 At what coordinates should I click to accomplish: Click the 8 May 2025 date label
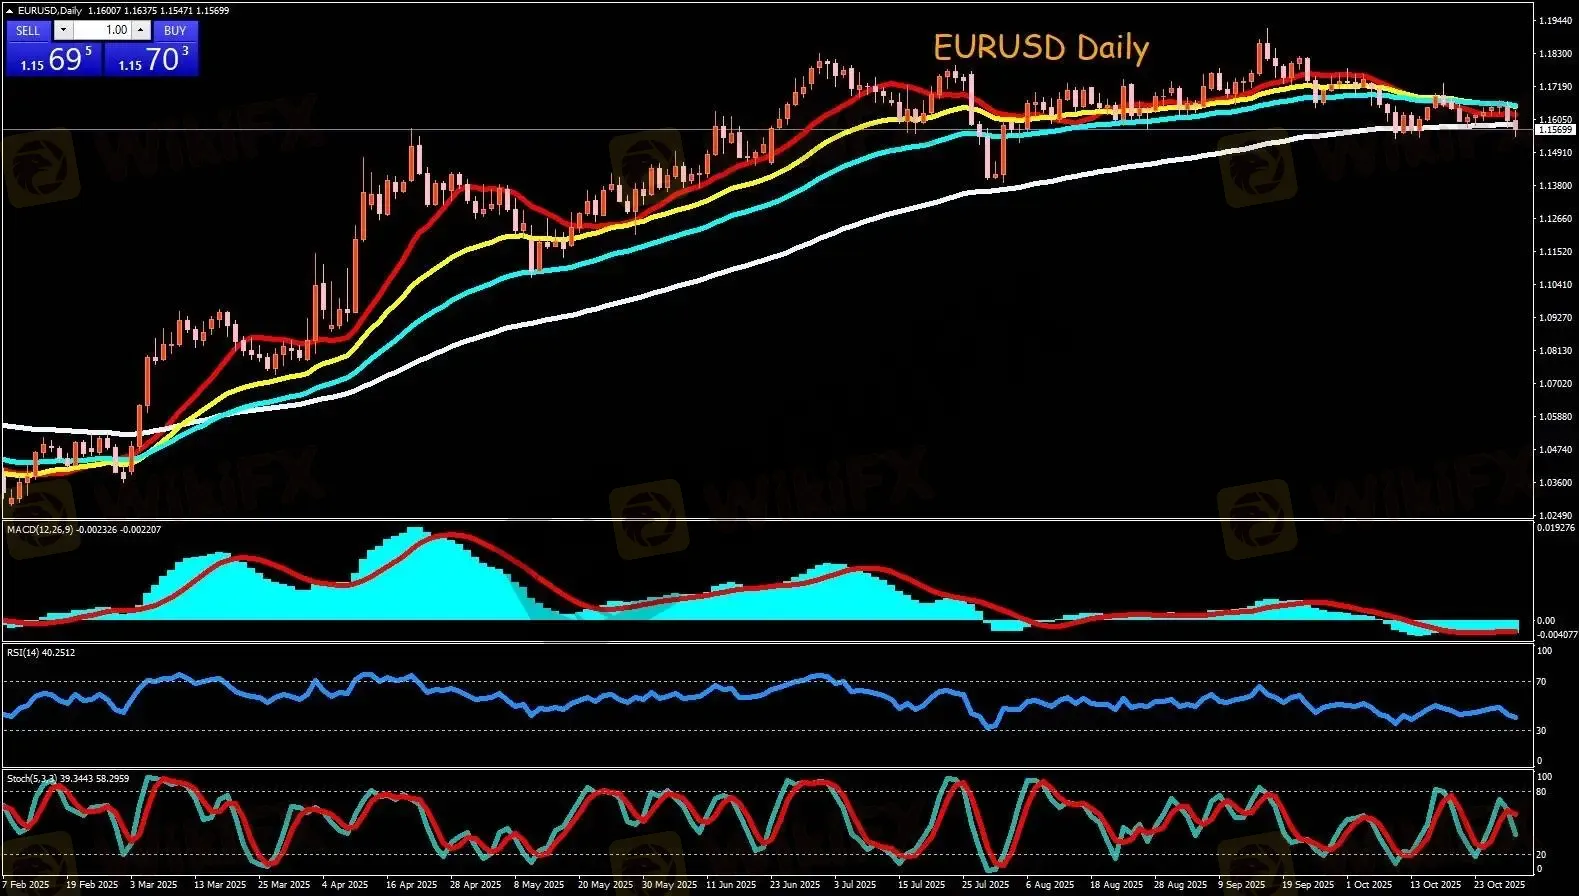click(539, 885)
